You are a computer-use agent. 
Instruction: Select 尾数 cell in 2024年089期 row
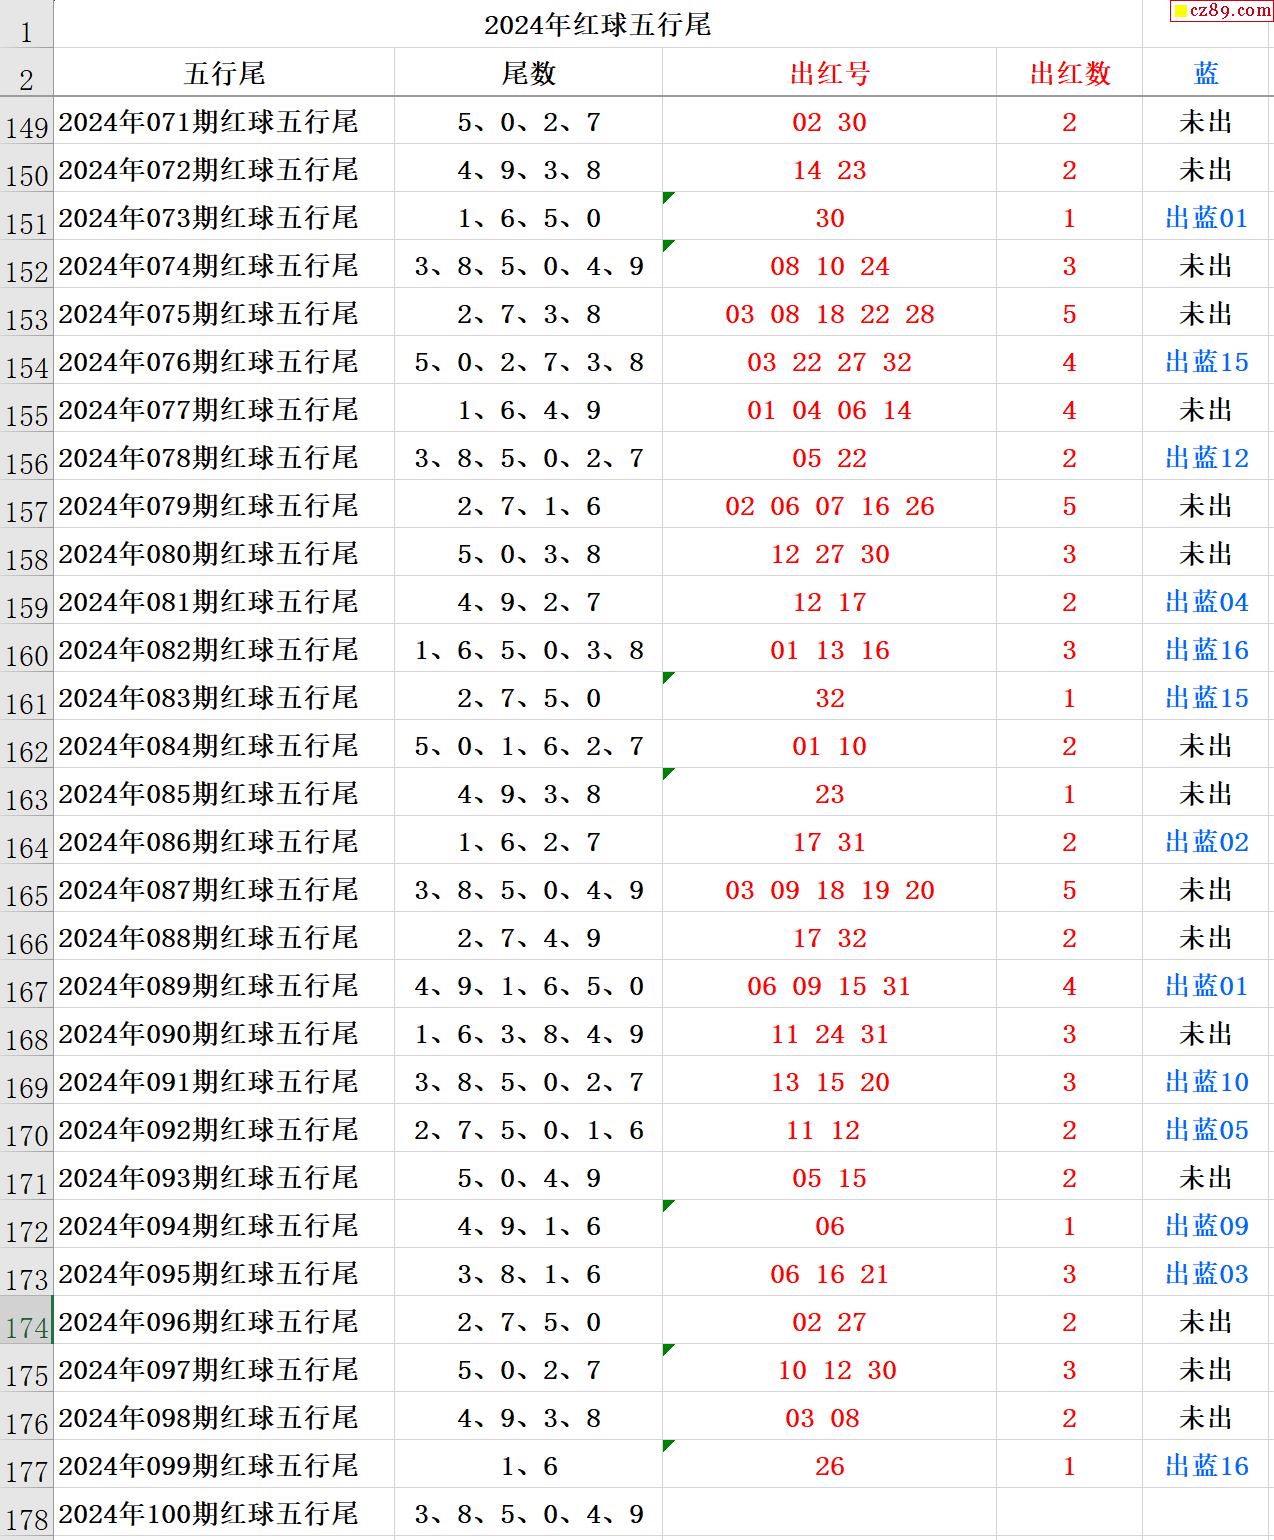click(x=528, y=985)
